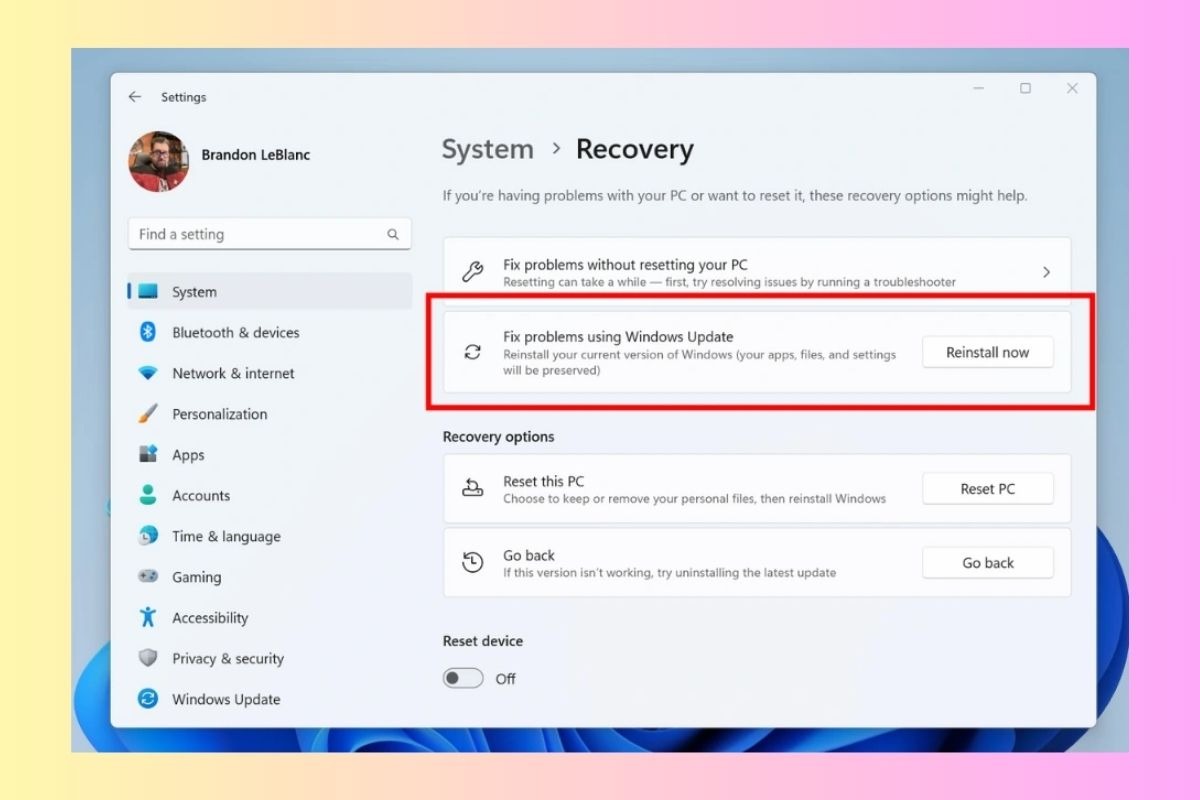Click the back arrow in Settings title bar
Screen dimensions: 1200x800
(135, 97)
